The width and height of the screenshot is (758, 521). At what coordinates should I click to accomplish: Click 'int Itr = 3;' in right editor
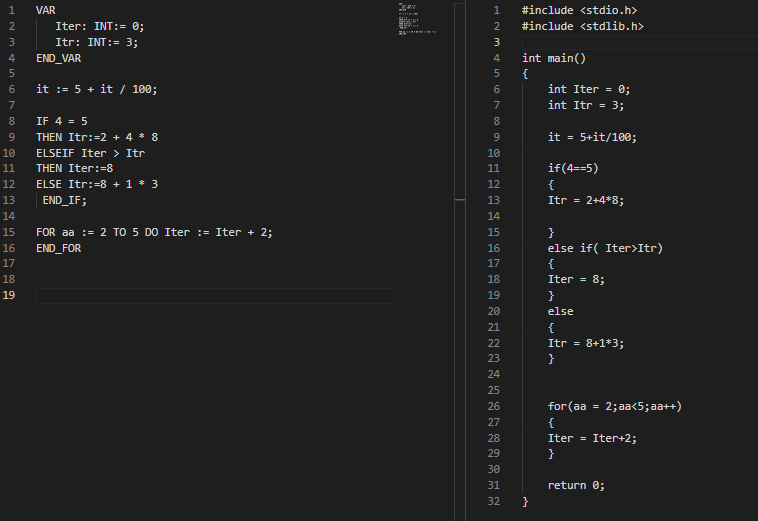coord(586,105)
